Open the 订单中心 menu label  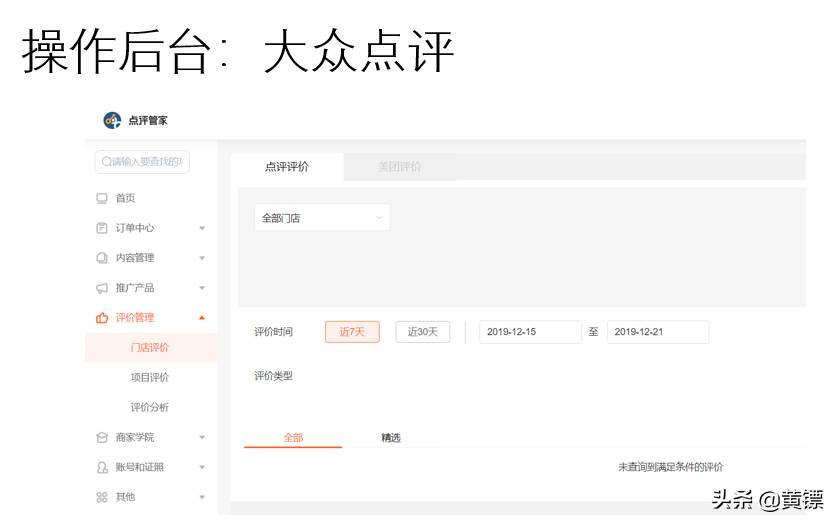pyautogui.click(x=135, y=228)
